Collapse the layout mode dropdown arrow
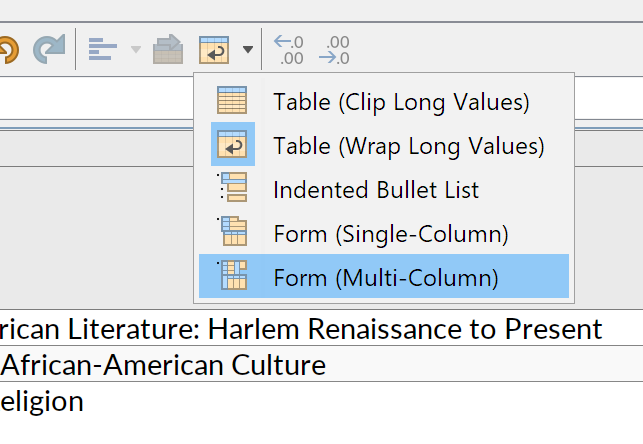The width and height of the screenshot is (643, 444). coord(248,50)
